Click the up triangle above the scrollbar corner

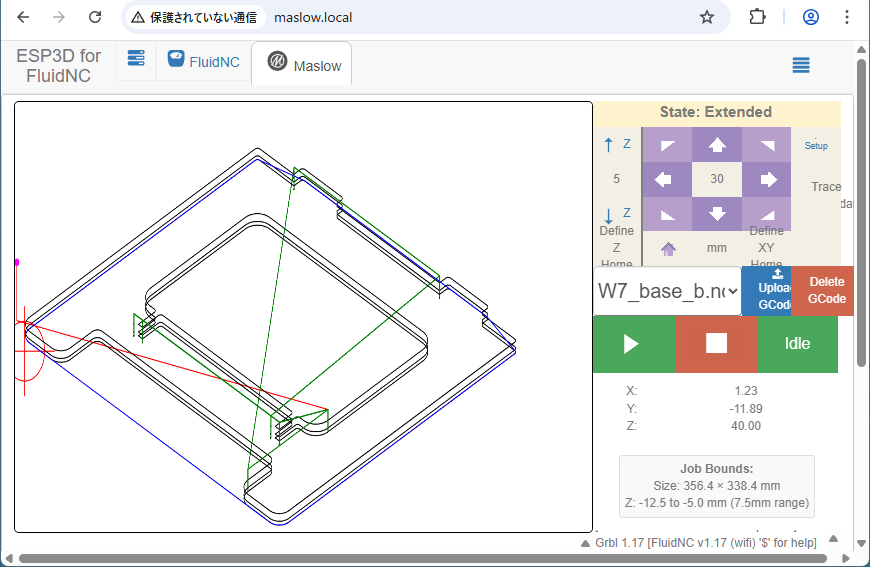833,539
